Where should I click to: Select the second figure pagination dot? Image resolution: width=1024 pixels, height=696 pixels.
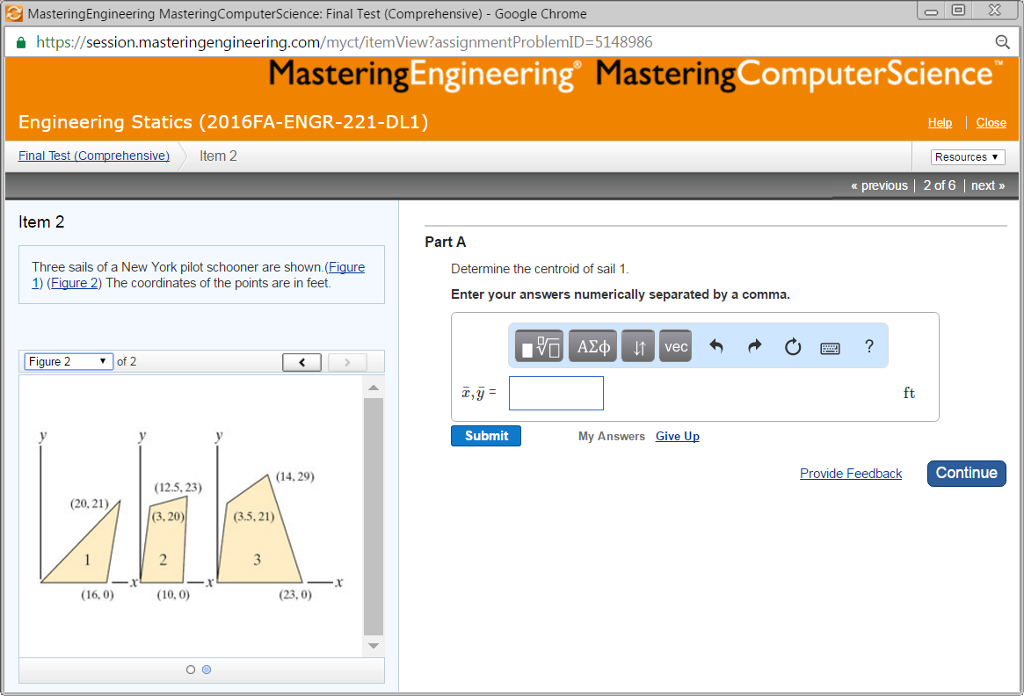[207, 669]
